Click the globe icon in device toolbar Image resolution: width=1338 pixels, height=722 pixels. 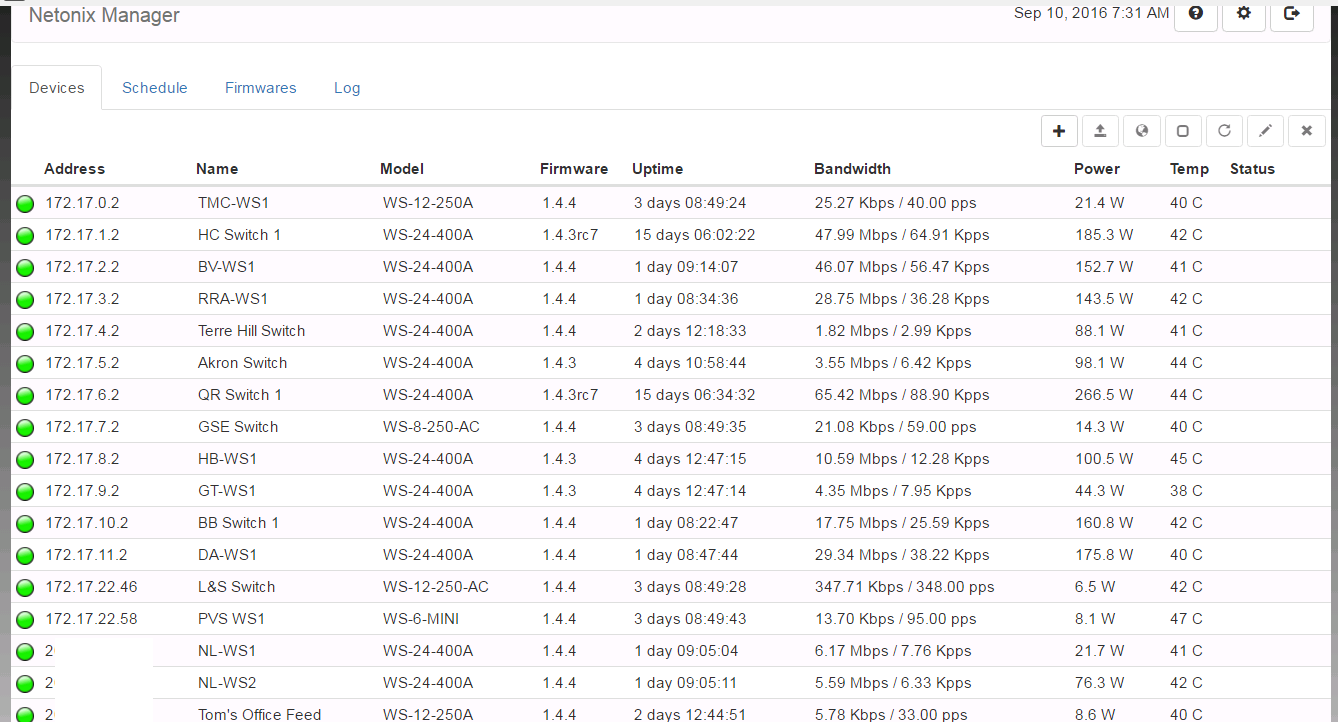(x=1141, y=131)
